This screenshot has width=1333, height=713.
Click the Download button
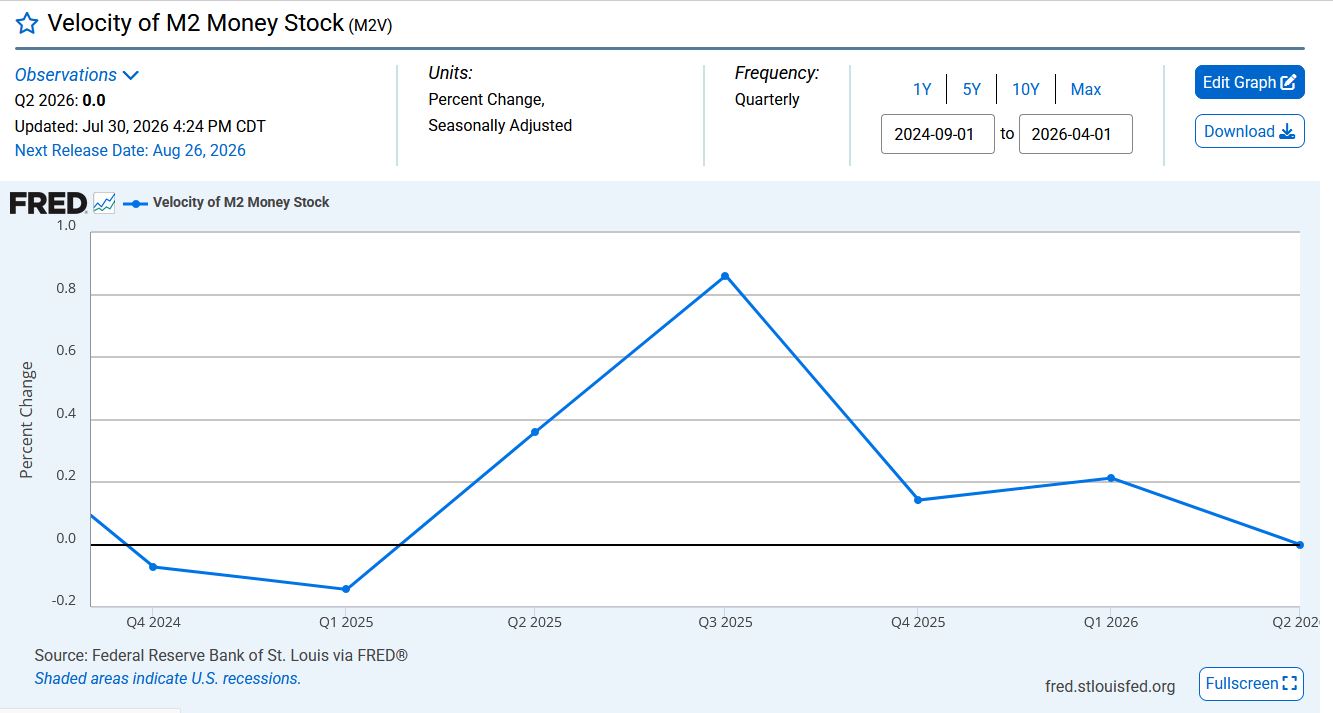(1250, 131)
